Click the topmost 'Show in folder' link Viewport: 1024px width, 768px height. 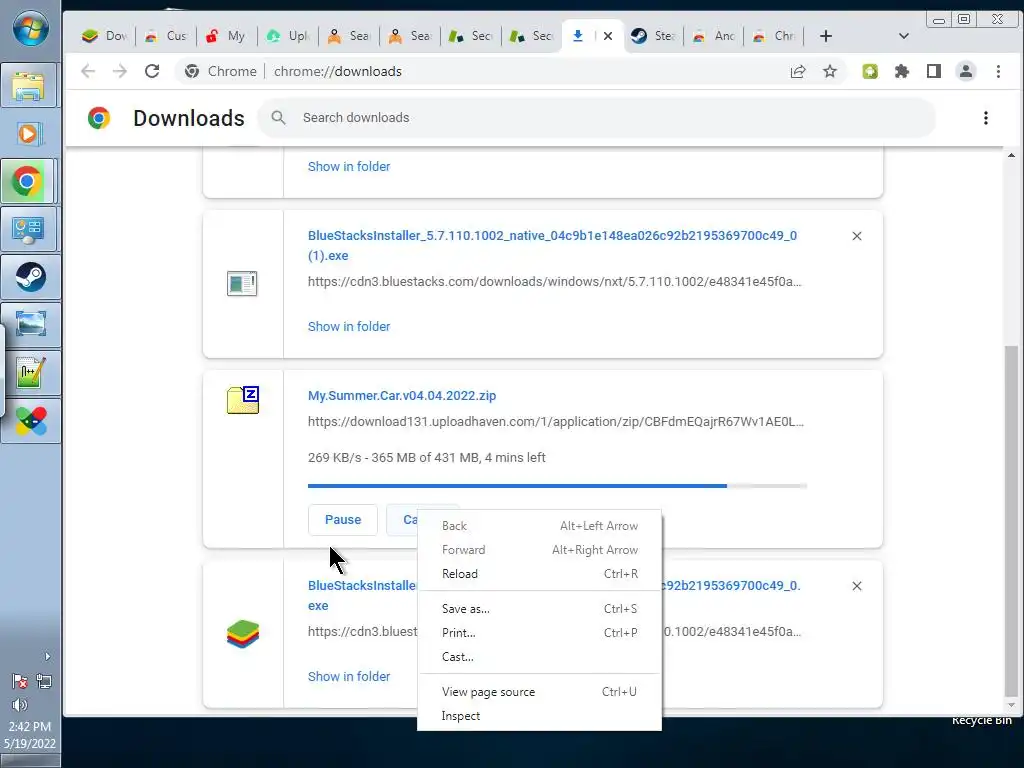(349, 167)
